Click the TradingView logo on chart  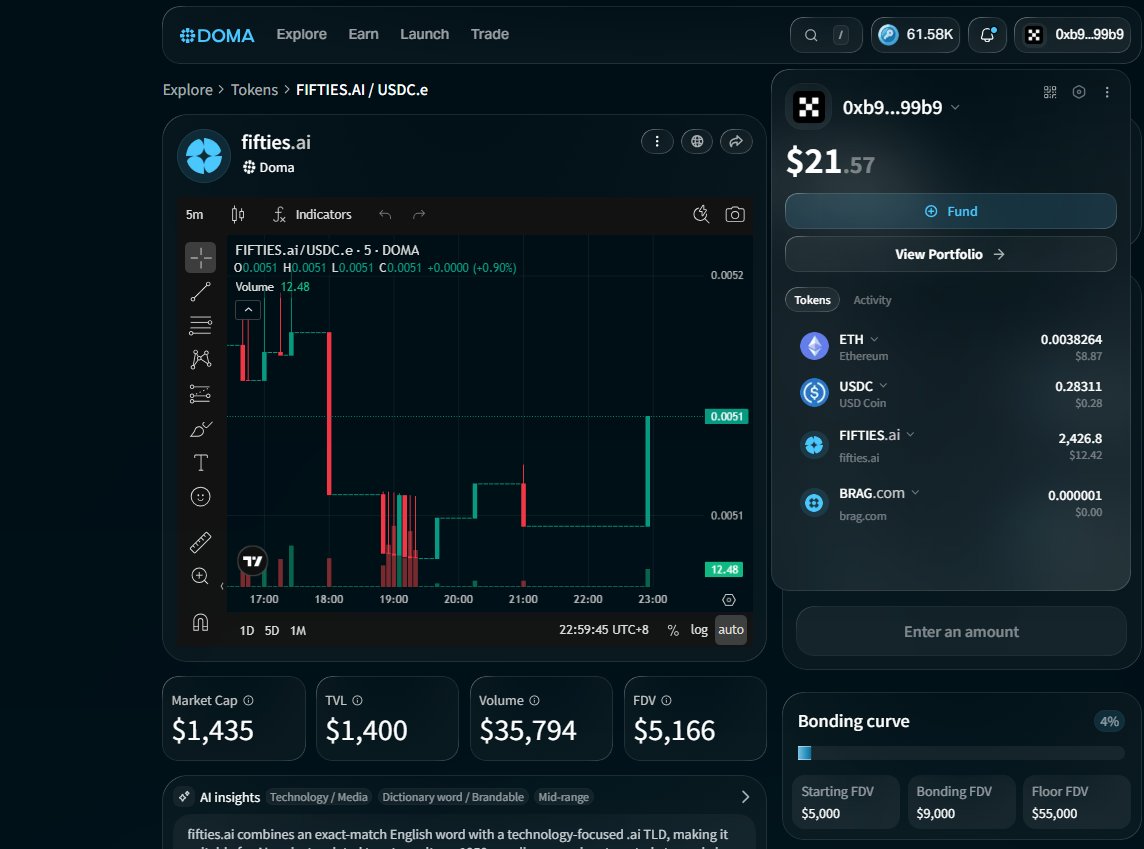pyautogui.click(x=252, y=561)
